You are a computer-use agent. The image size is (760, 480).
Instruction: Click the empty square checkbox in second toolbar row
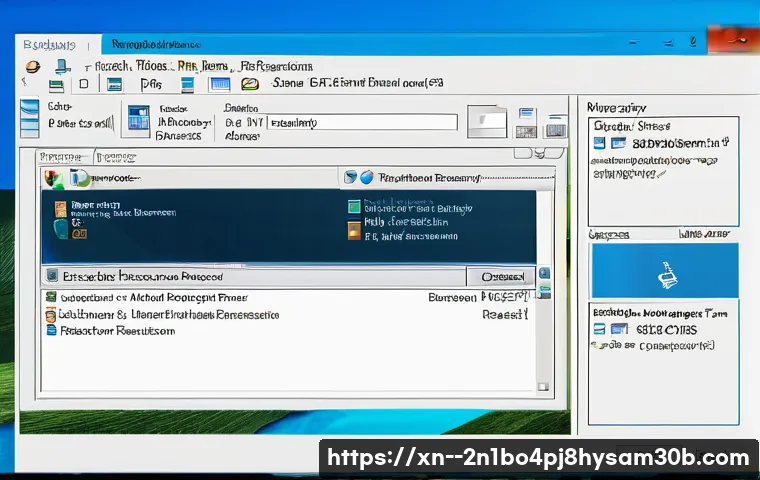coord(84,86)
